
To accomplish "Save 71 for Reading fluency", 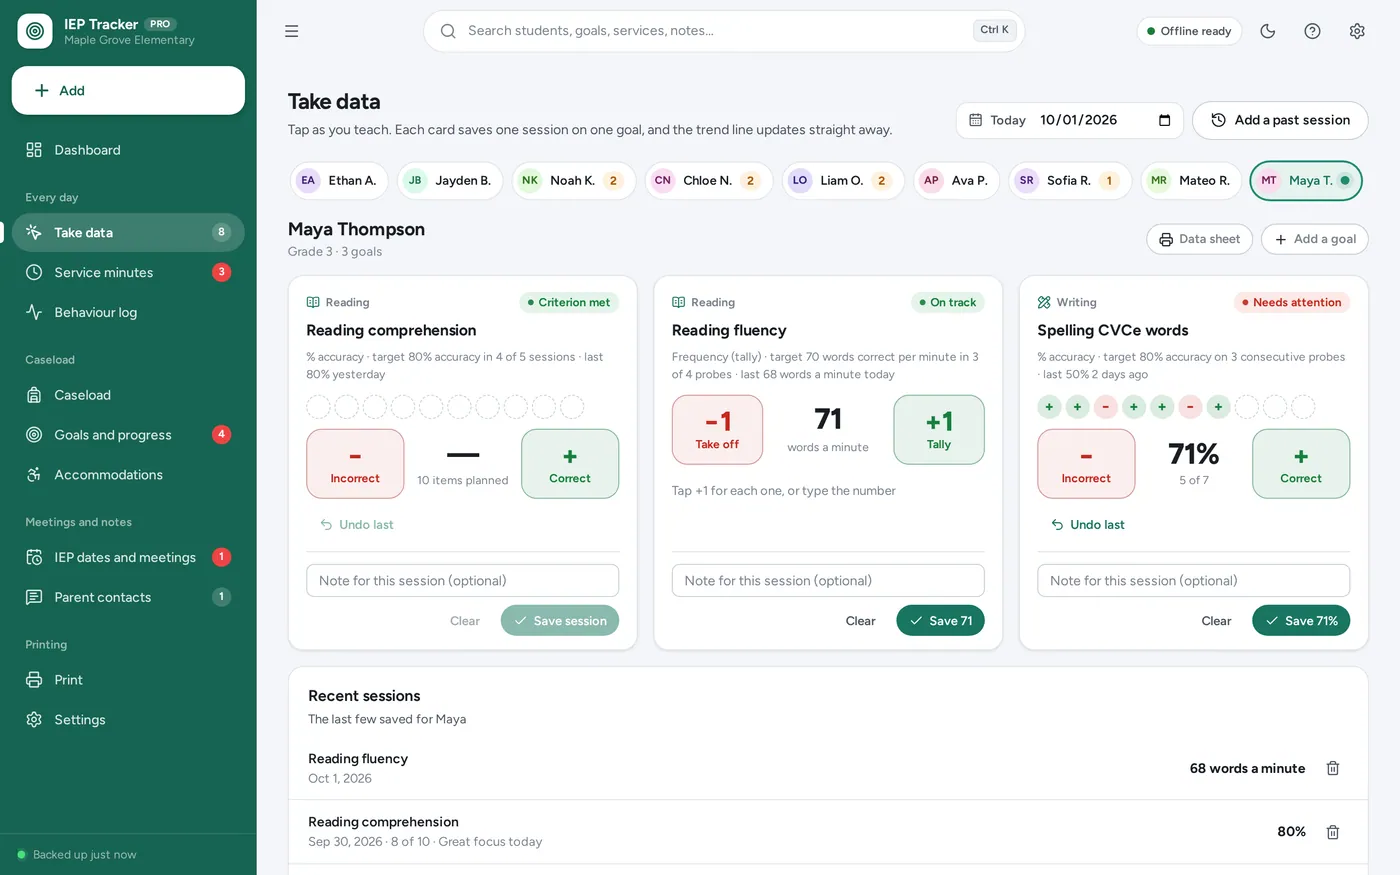I will pos(940,621).
